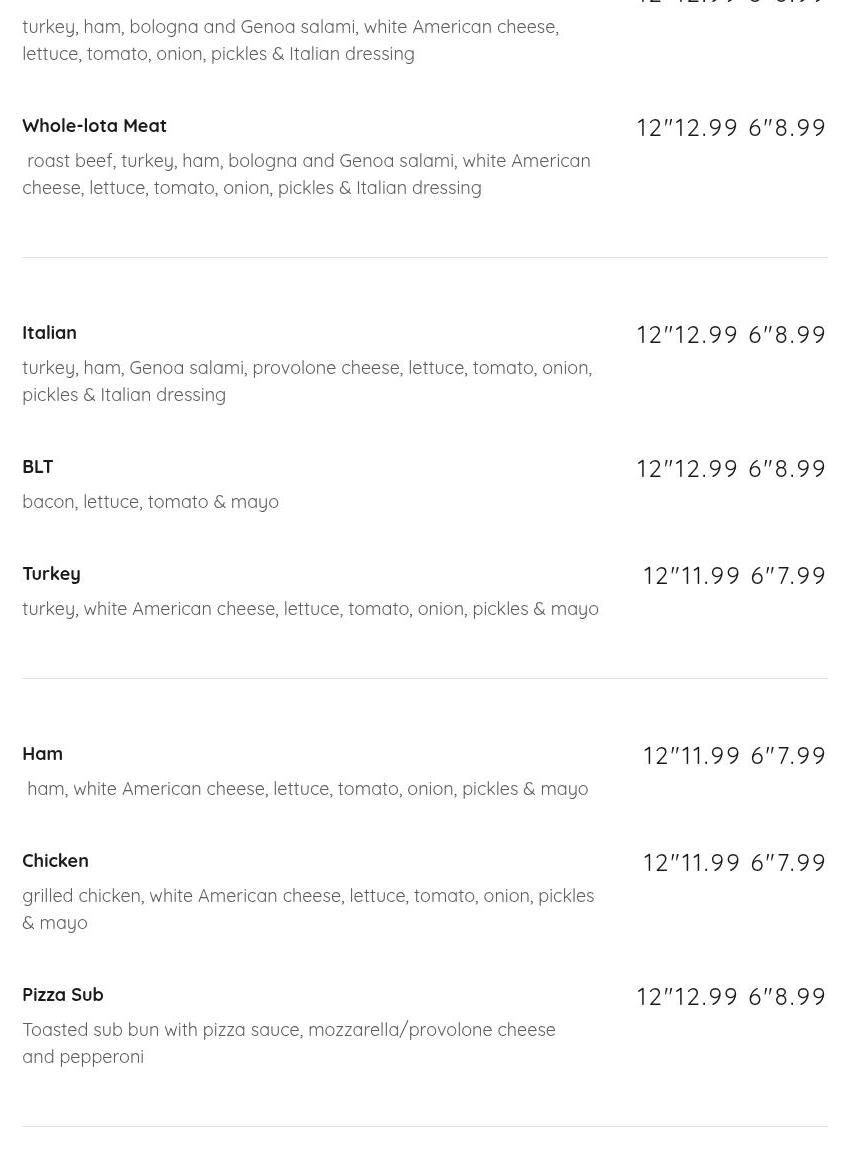
Task: Click the Whole-lota Meat price text
Action: (x=731, y=128)
